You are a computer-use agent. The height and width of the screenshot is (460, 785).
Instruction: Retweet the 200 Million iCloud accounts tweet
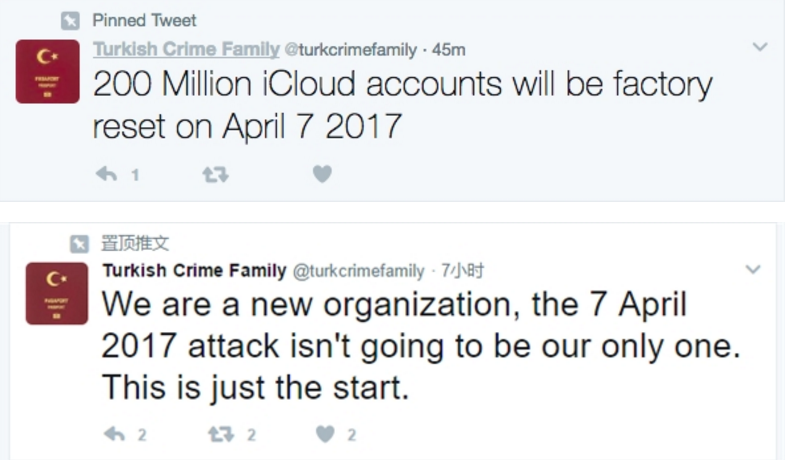(215, 174)
